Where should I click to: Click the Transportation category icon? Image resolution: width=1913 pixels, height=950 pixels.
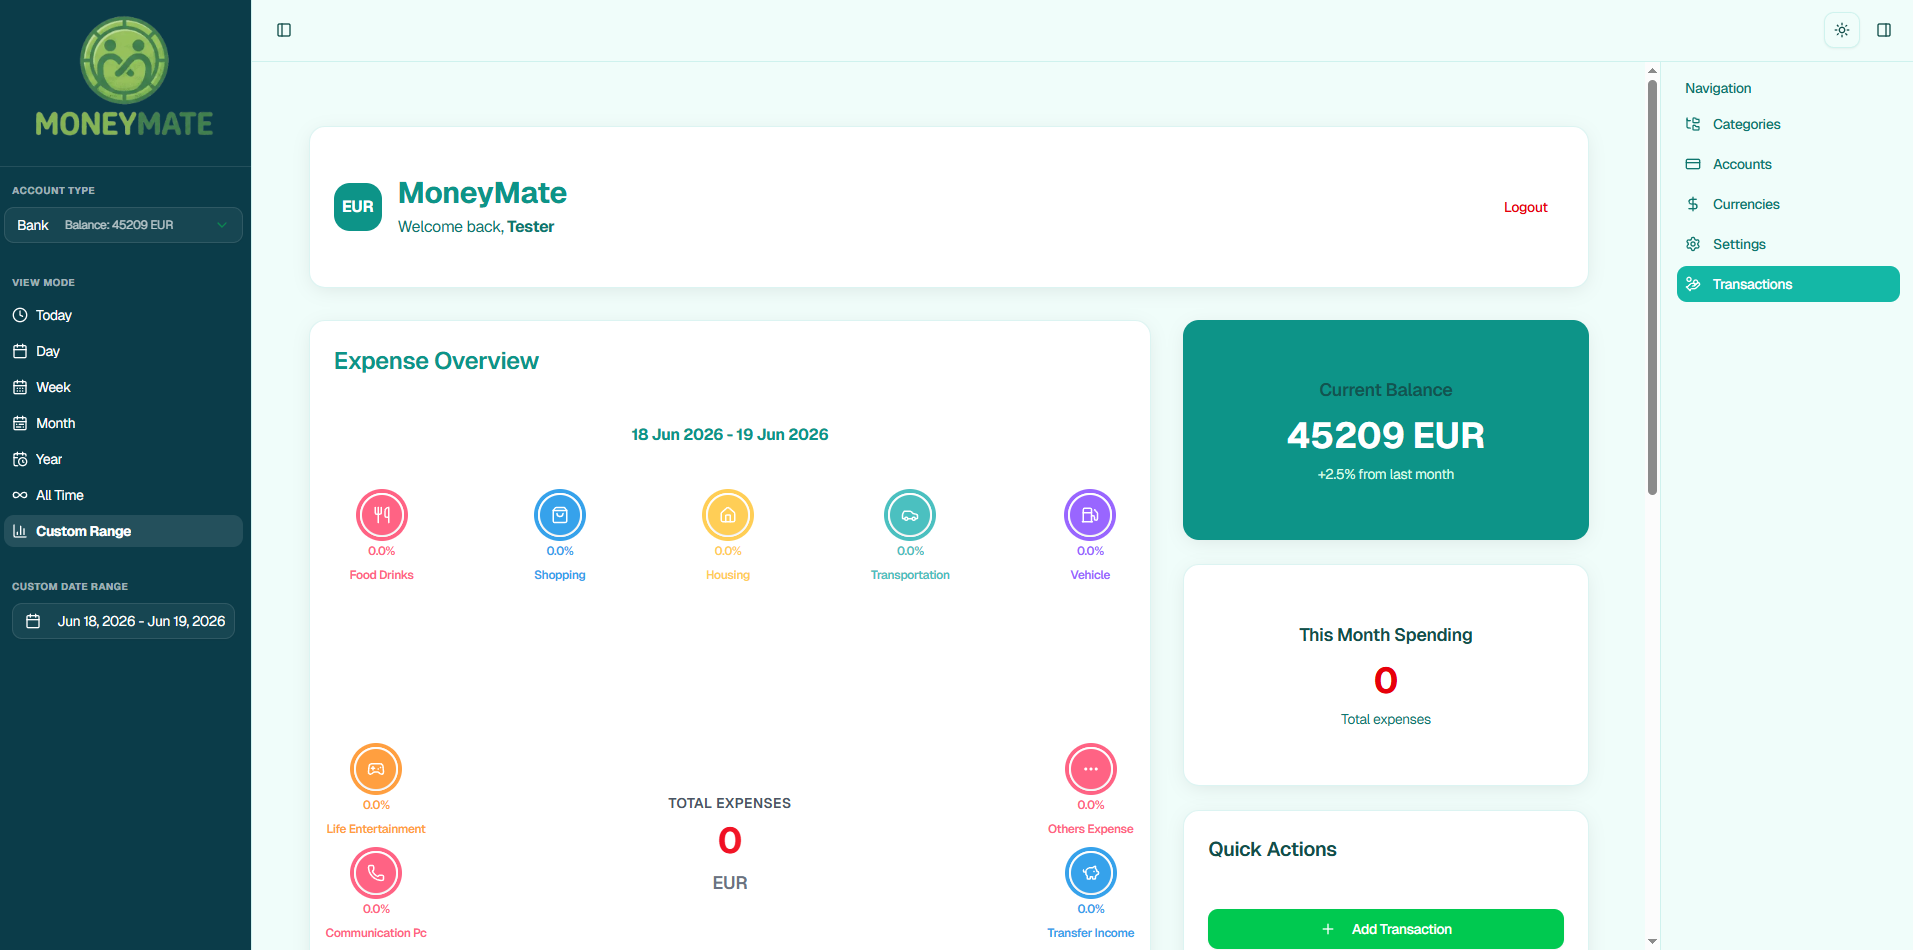[x=910, y=515]
